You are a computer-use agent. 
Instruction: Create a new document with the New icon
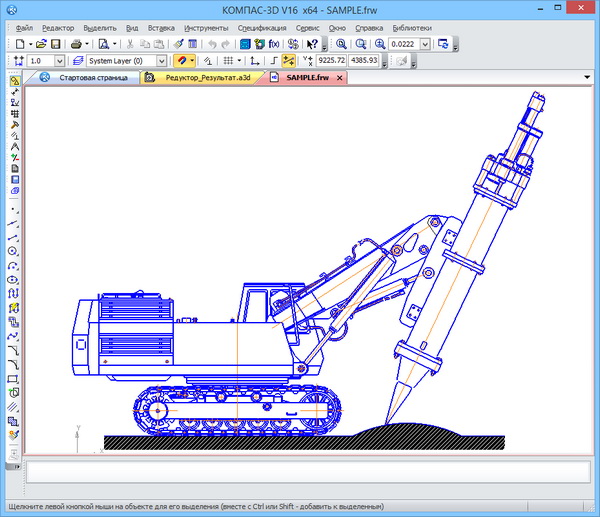point(21,44)
